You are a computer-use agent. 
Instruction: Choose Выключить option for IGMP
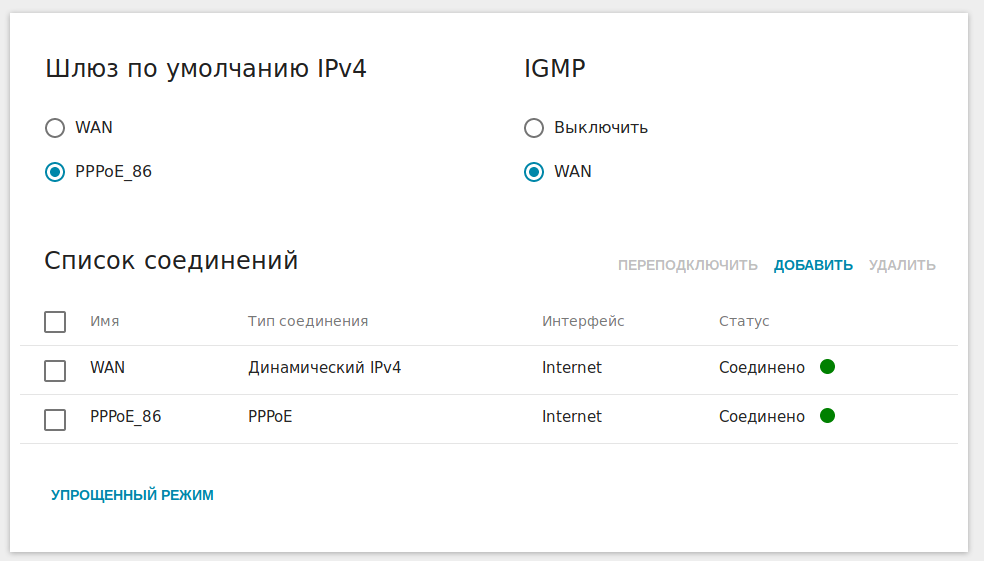(534, 128)
